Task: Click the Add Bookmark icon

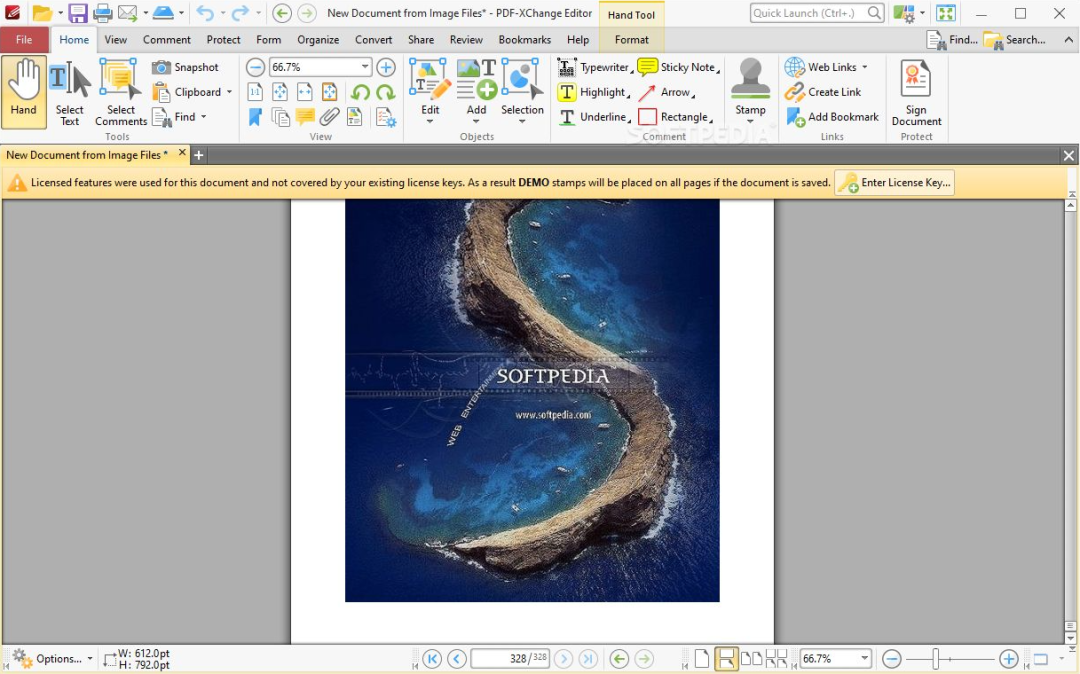Action: [x=832, y=117]
